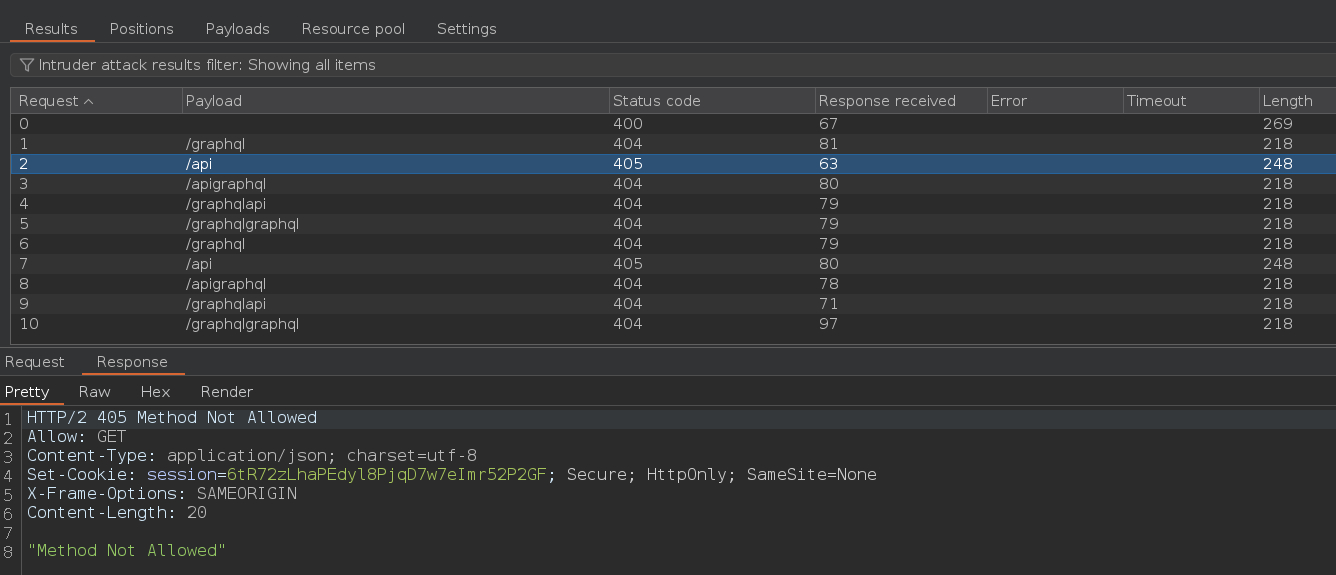Select request row 0 with status 400
This screenshot has height=575, width=1336.
tap(673, 124)
